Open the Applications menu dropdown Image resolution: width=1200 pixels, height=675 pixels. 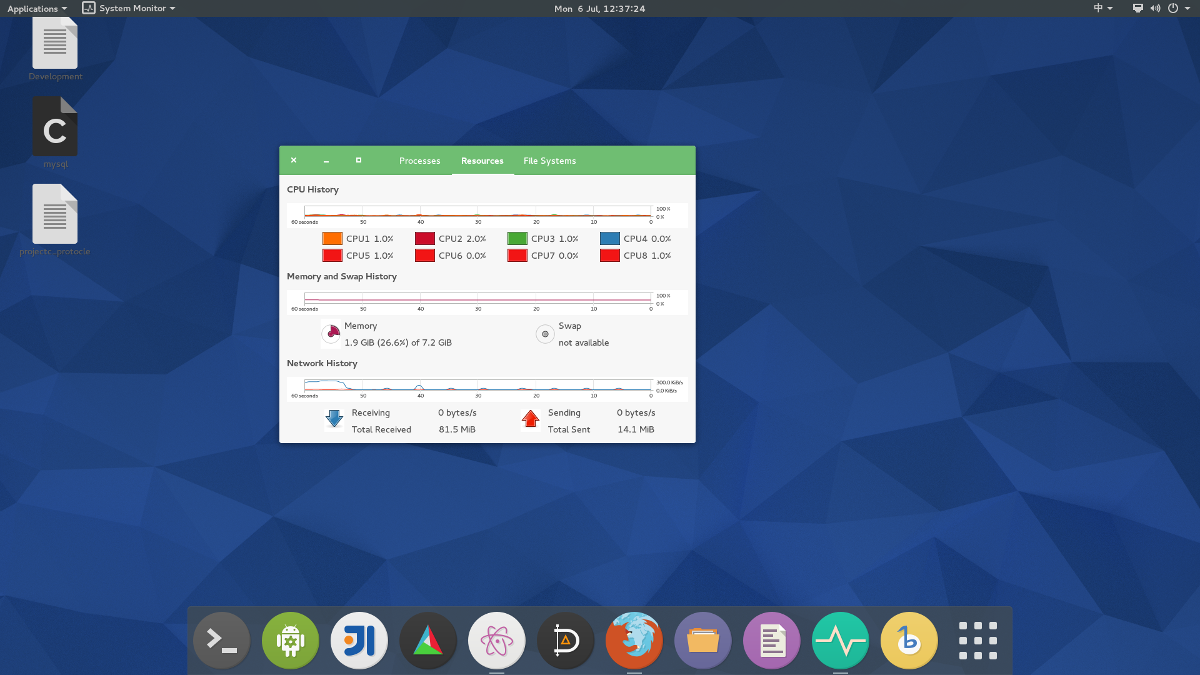[37, 8]
